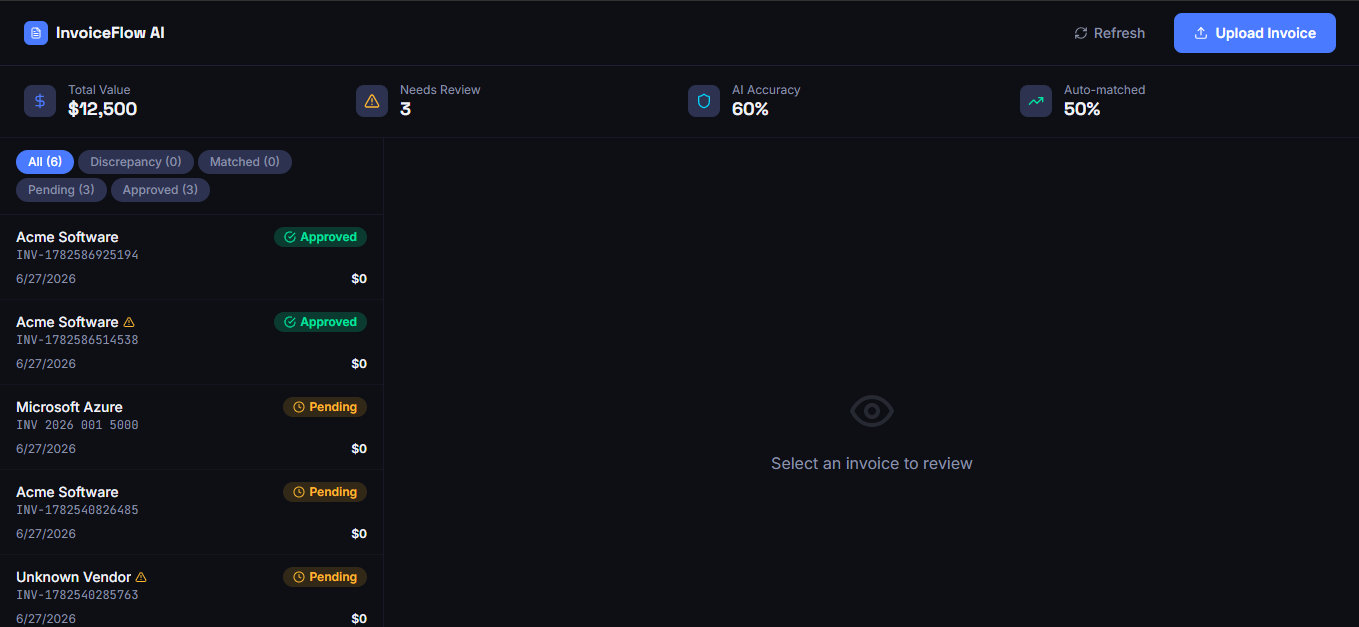Switch to Pending (3) filter
Screen dimensions: 1359x627
pyautogui.click(x=61, y=190)
